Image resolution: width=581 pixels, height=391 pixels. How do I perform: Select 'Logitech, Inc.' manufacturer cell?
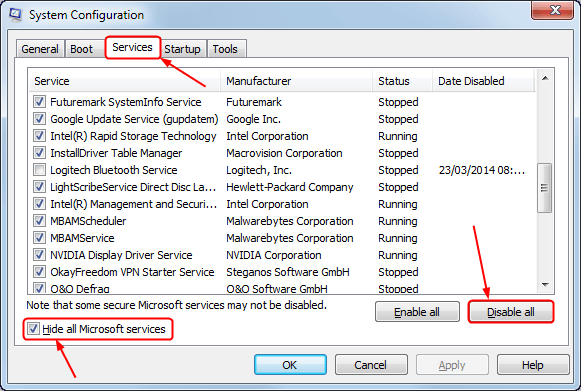(259, 170)
